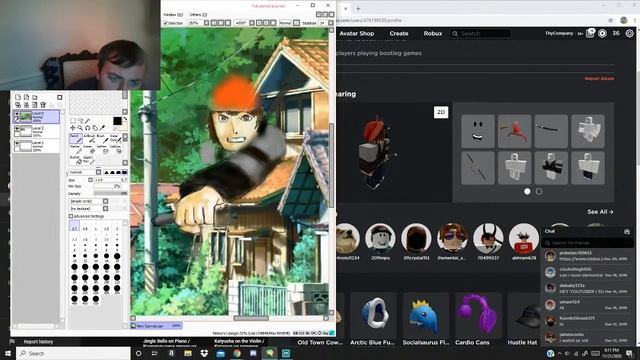The image size is (640, 360).
Task: Open the brush blending mode Normal dropdown
Action: pyautogui.click(x=85, y=172)
